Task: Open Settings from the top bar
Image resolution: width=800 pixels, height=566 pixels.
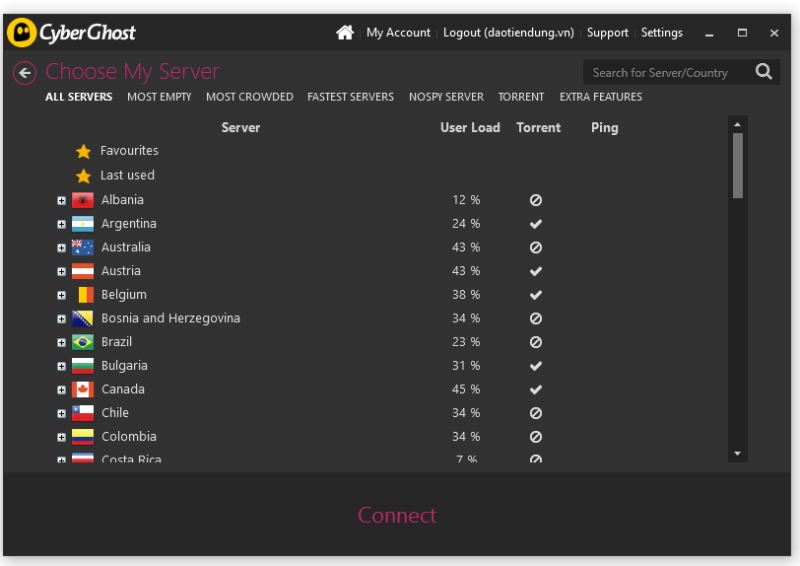Action: pyautogui.click(x=661, y=33)
